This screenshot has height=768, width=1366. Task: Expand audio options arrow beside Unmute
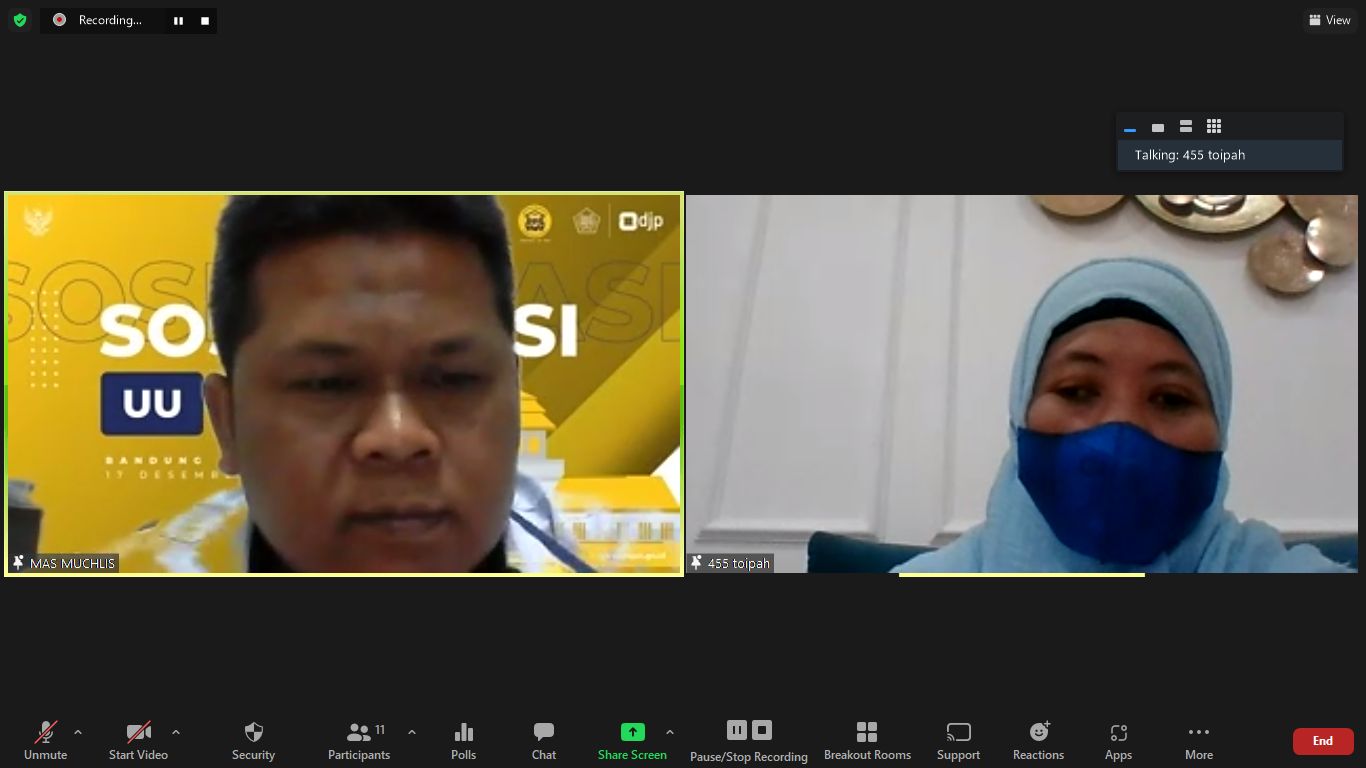tap(78, 732)
